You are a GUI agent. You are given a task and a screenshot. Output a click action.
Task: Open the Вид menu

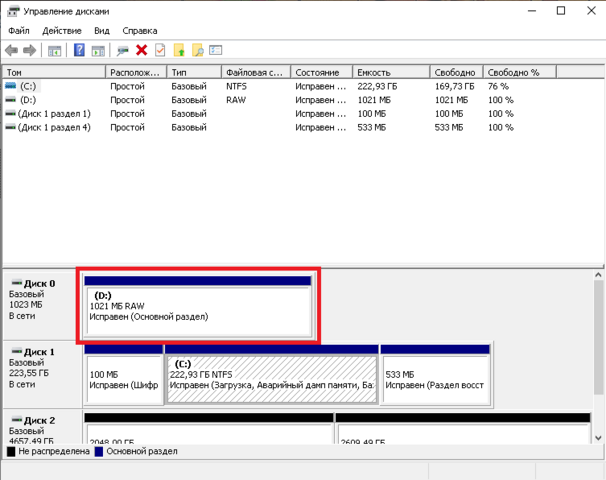point(101,31)
